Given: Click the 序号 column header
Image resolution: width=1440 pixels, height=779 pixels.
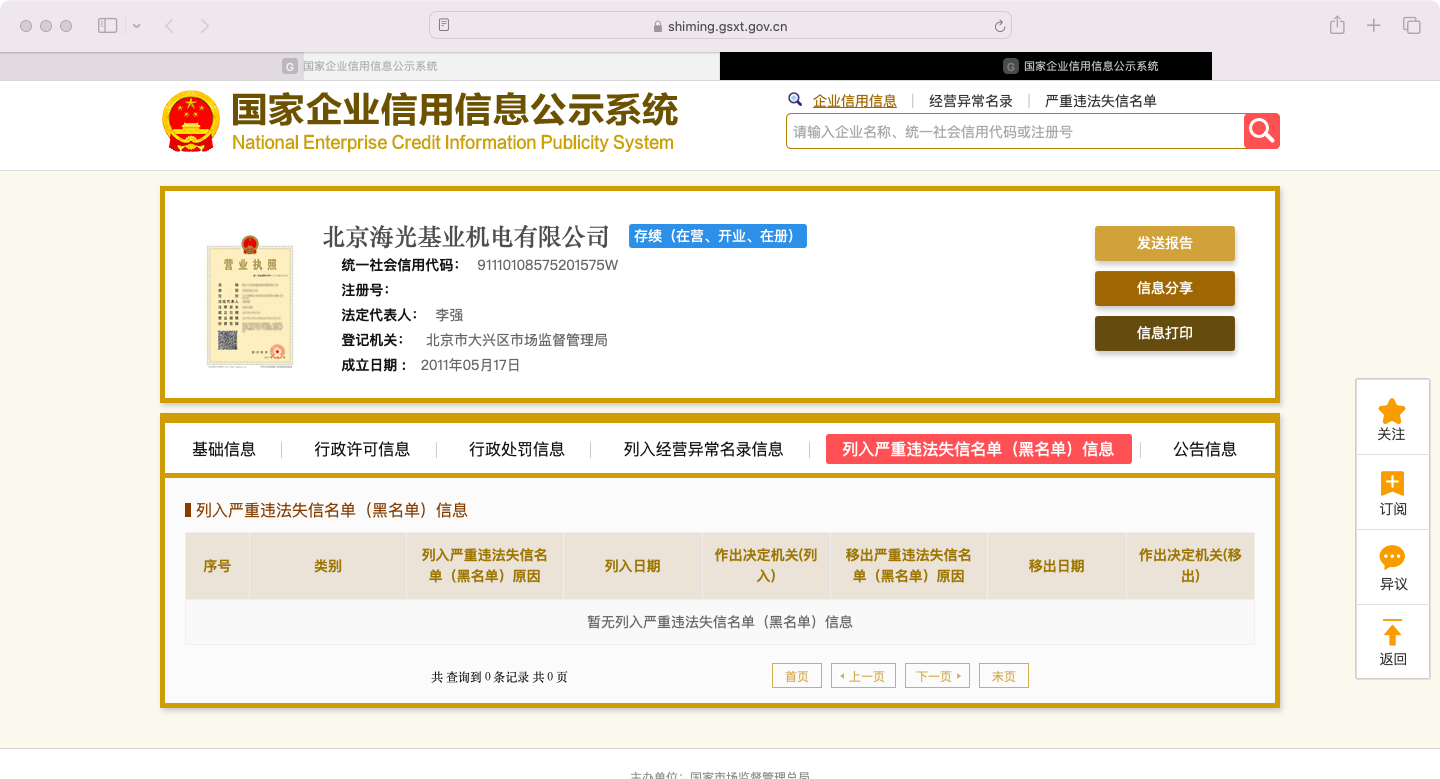Looking at the screenshot, I should tap(217, 566).
